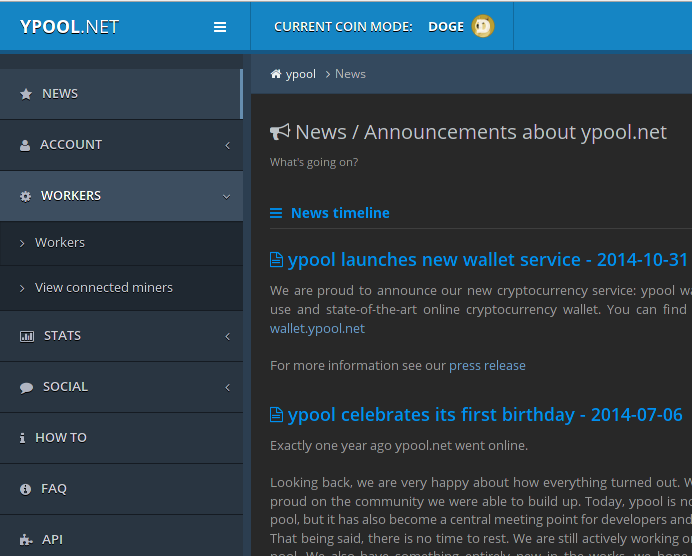
Task: Click the megaphone icon in page heading
Action: (280, 132)
